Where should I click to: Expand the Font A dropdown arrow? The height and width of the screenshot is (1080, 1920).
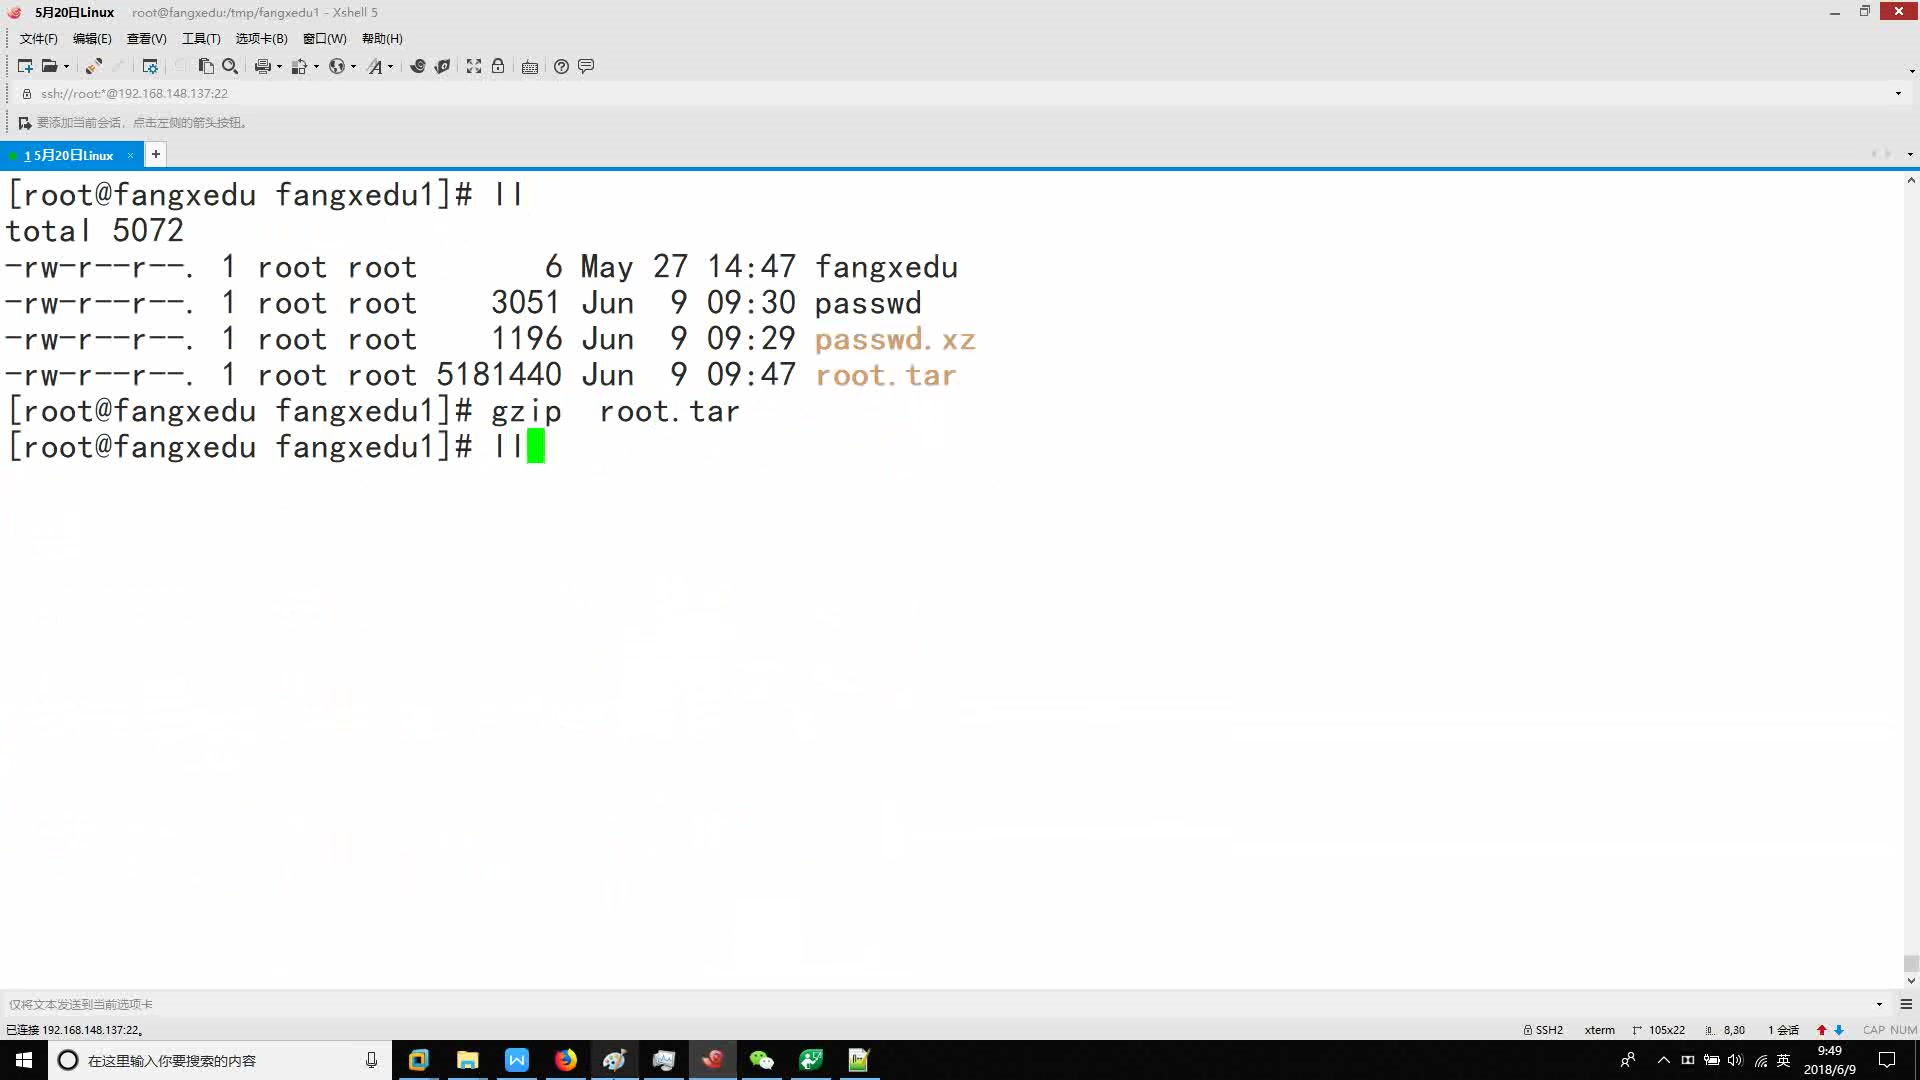click(390, 67)
